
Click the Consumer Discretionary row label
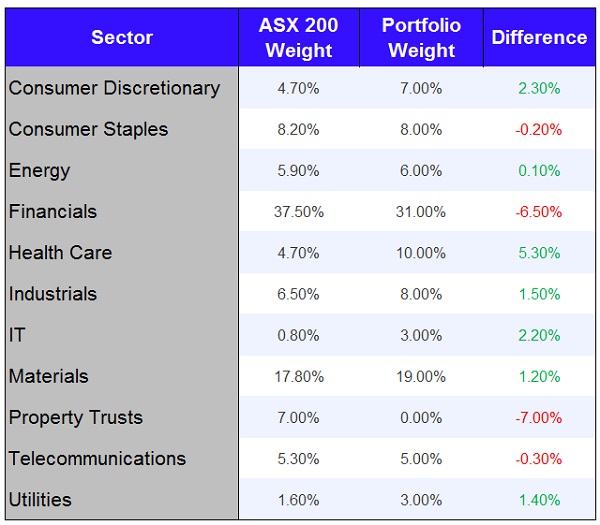coord(114,88)
